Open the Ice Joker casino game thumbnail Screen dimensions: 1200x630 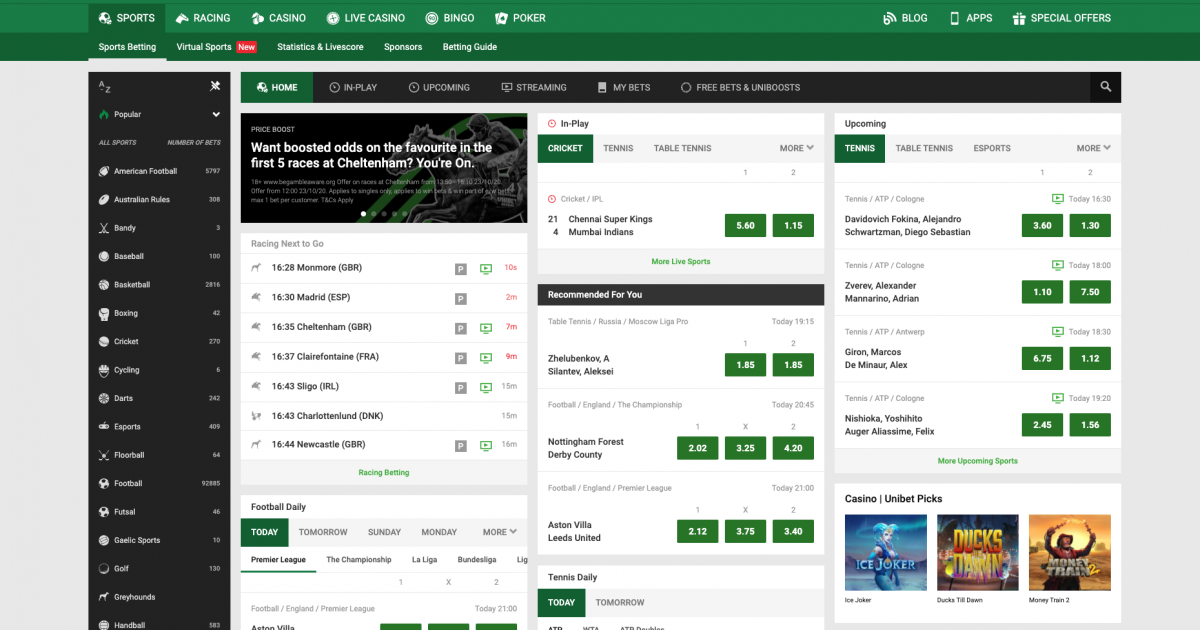click(885, 551)
